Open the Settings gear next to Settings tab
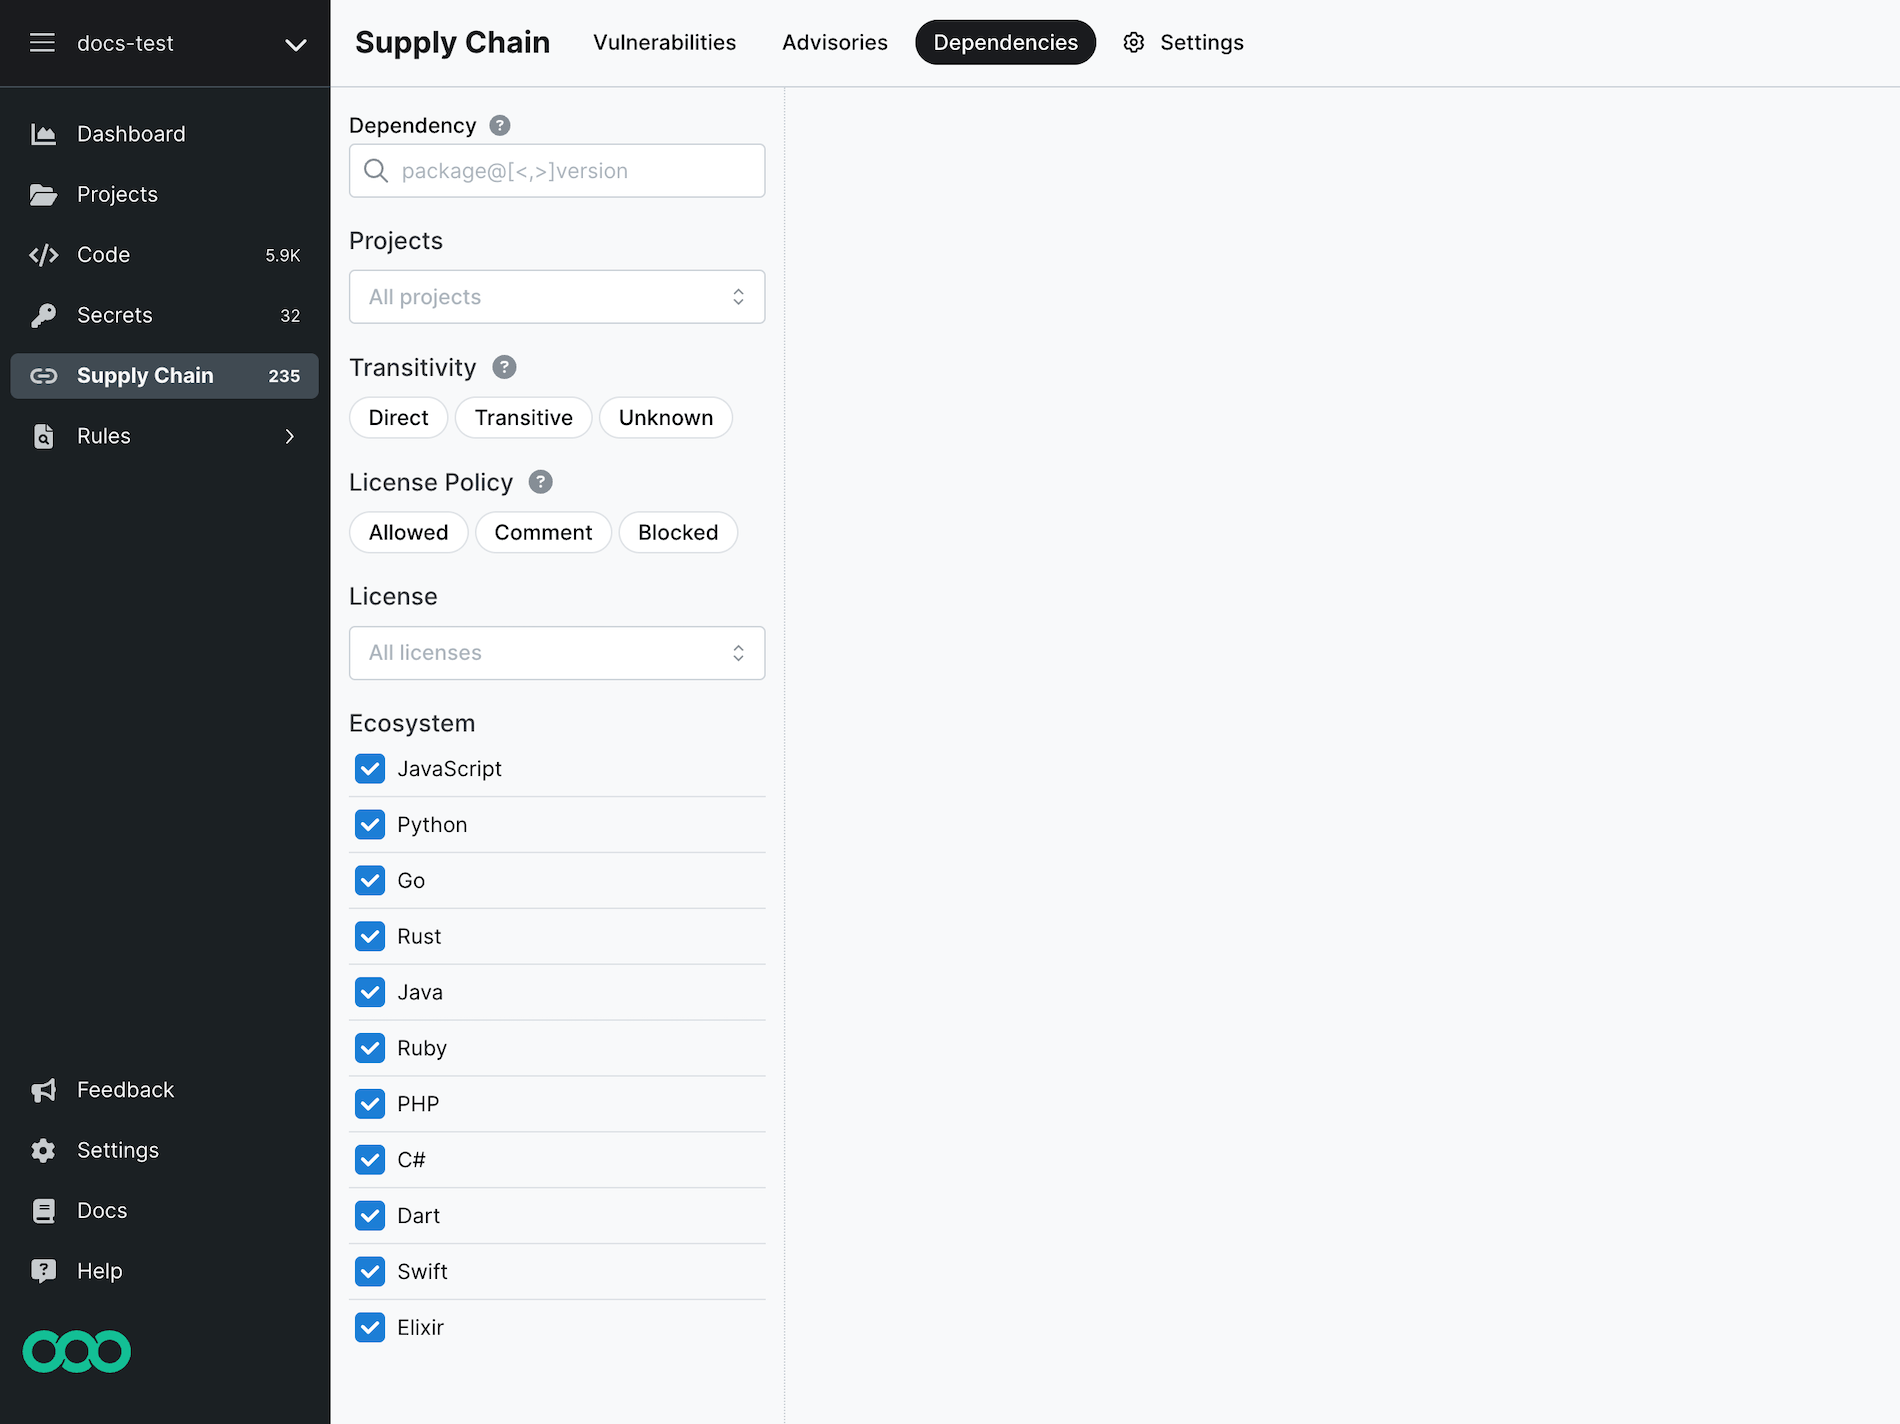The image size is (1900, 1424). point(1133,42)
